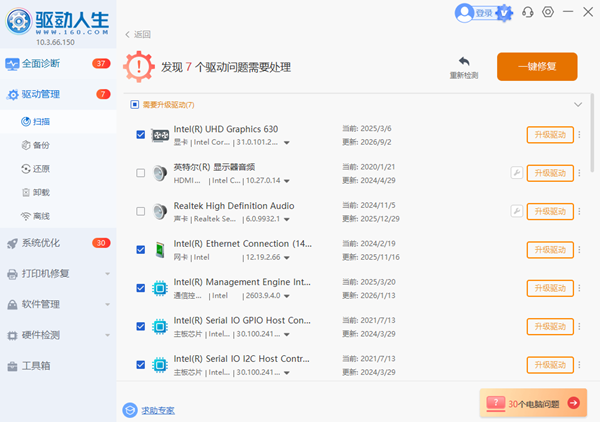Uncheck Intel(R) UHD Graphics 630 checkbox
The image size is (600, 422).
pyautogui.click(x=140, y=135)
